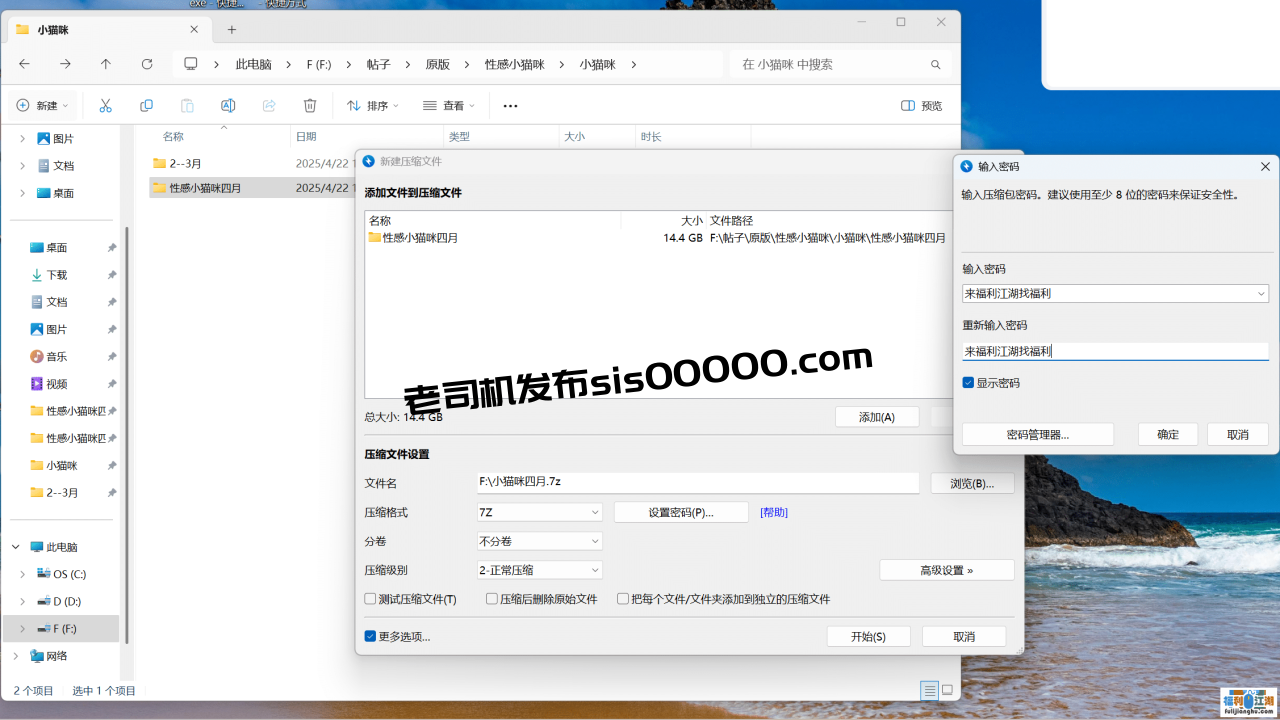Click the 确定 button in password dialog
1280x720 pixels.
[x=1167, y=435]
